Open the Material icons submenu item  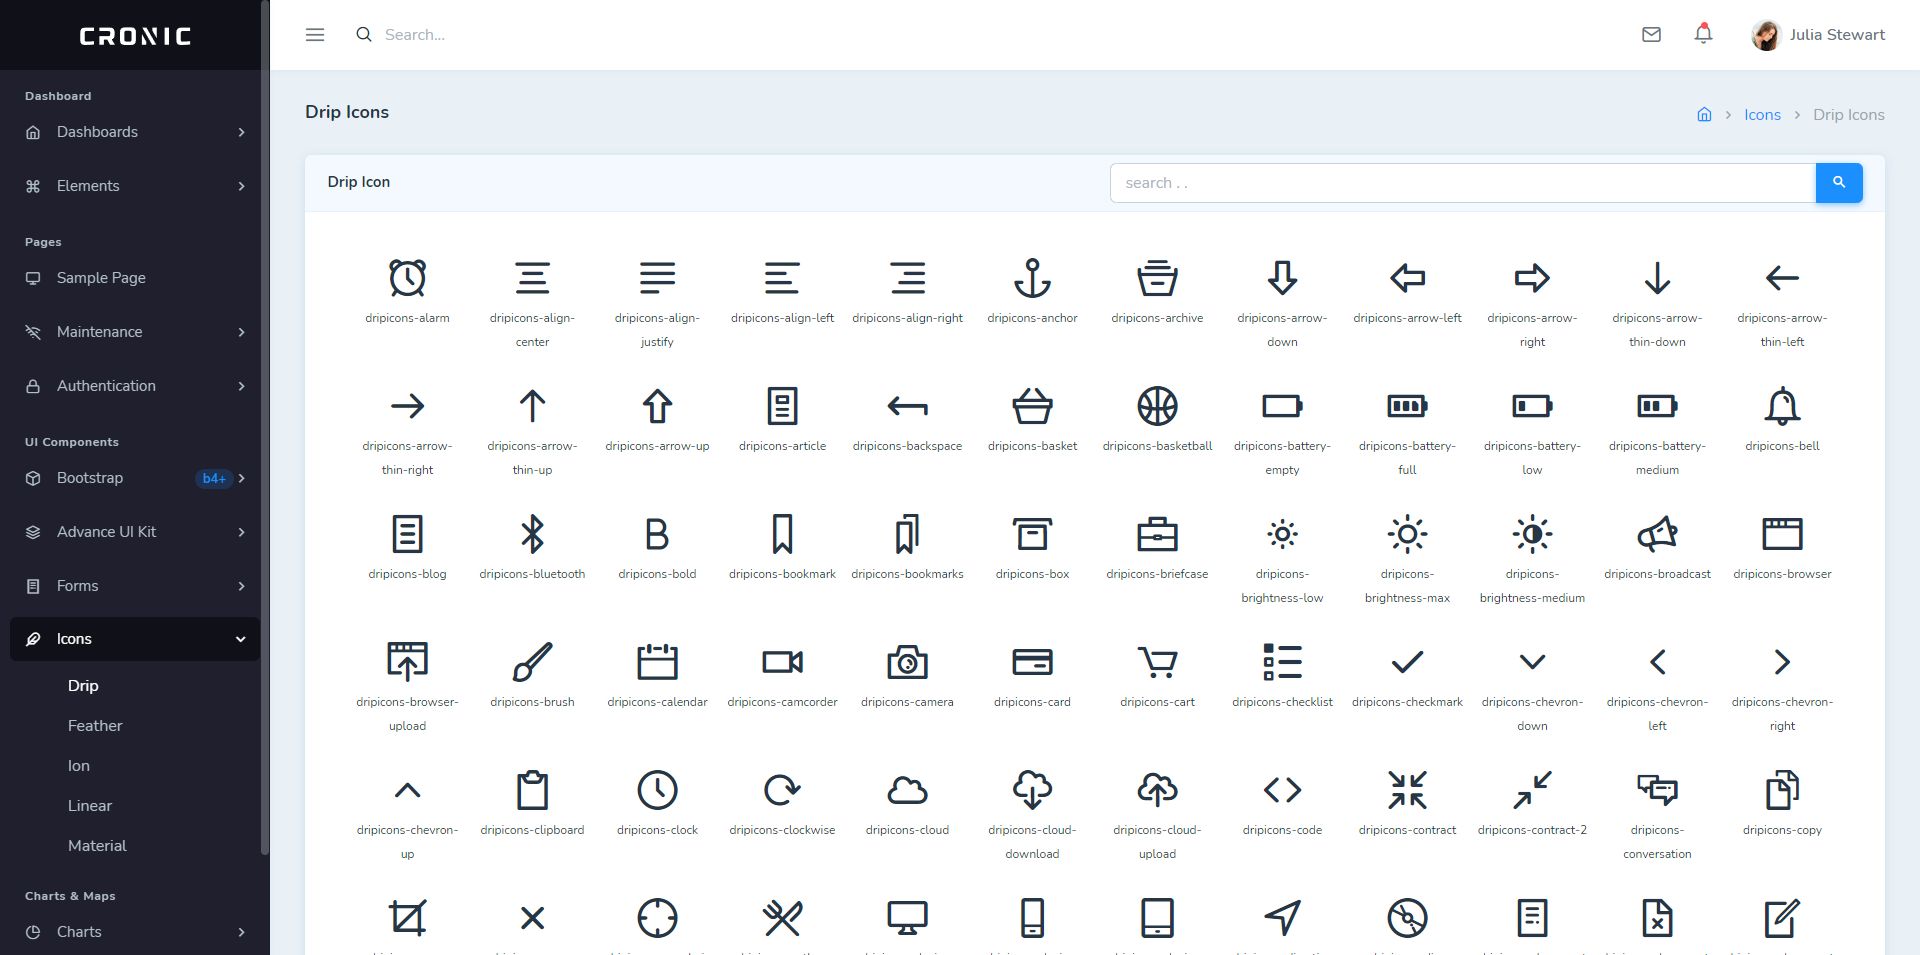point(97,846)
